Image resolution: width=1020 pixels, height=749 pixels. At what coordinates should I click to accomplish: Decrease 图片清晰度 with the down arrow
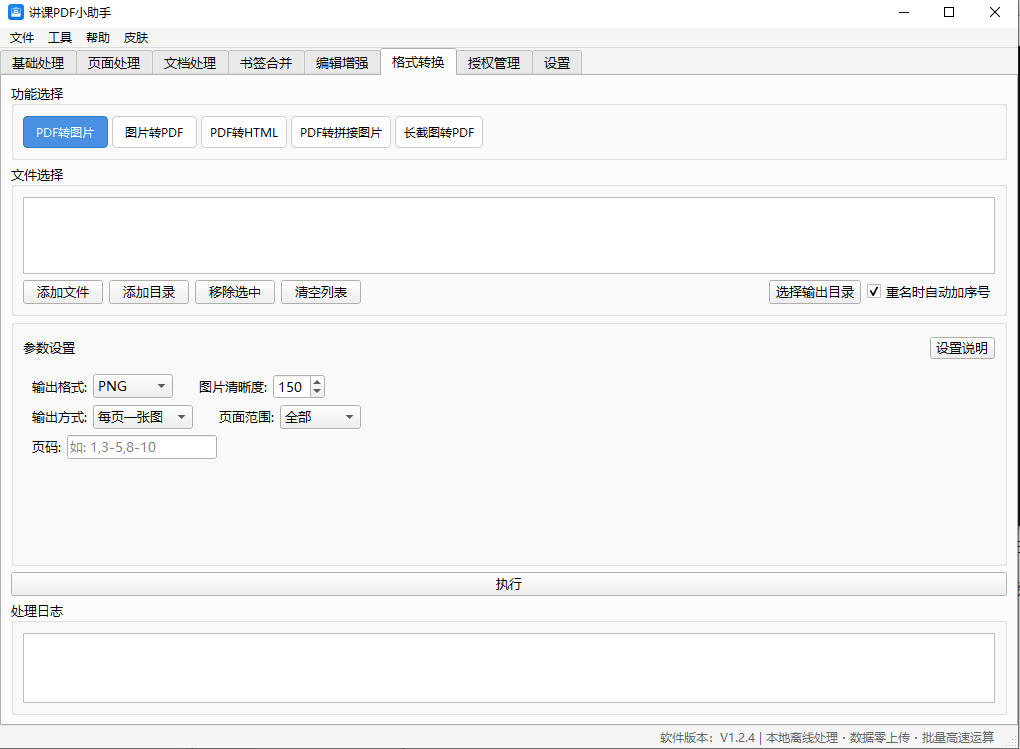317,392
